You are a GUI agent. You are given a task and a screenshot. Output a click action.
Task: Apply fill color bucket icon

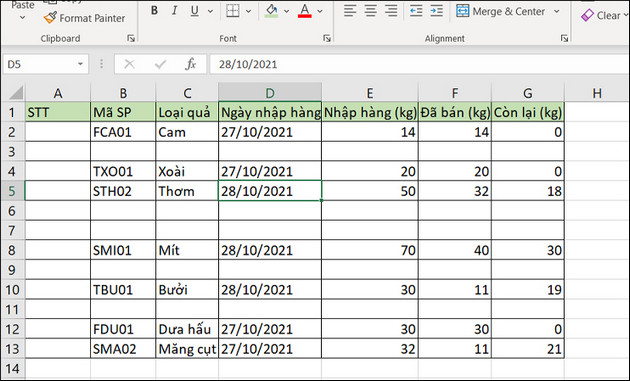pos(272,11)
